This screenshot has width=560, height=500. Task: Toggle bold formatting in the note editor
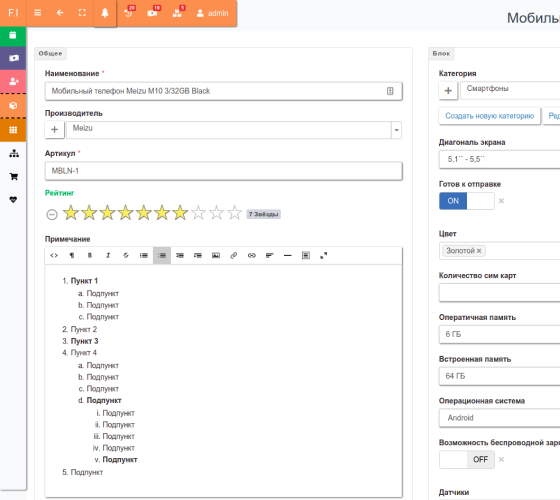point(90,255)
